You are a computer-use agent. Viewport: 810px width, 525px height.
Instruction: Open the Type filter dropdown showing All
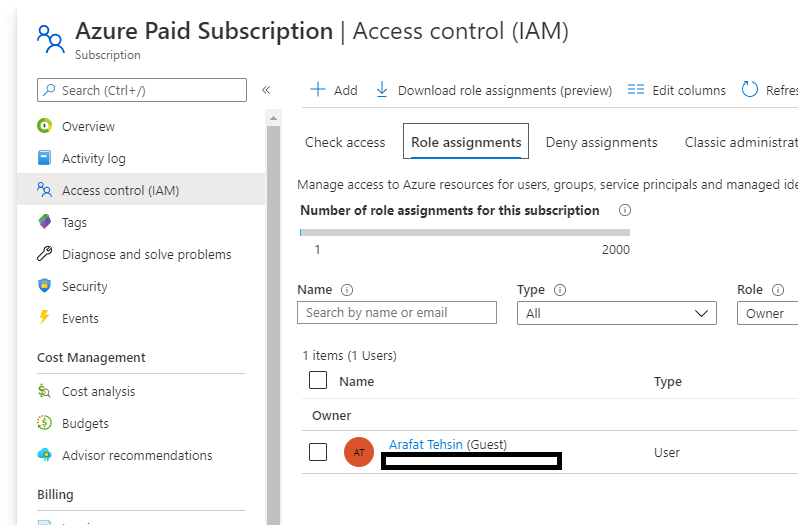(x=616, y=313)
